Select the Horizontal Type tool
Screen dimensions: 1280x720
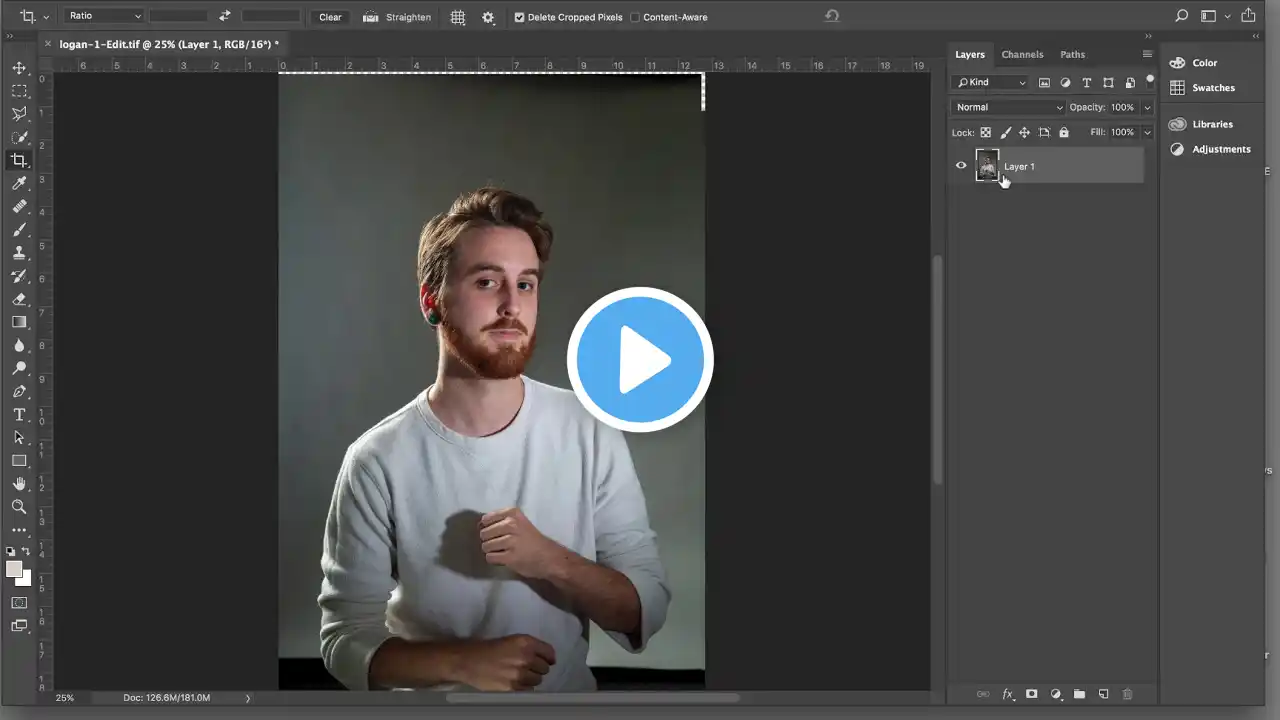pos(19,415)
